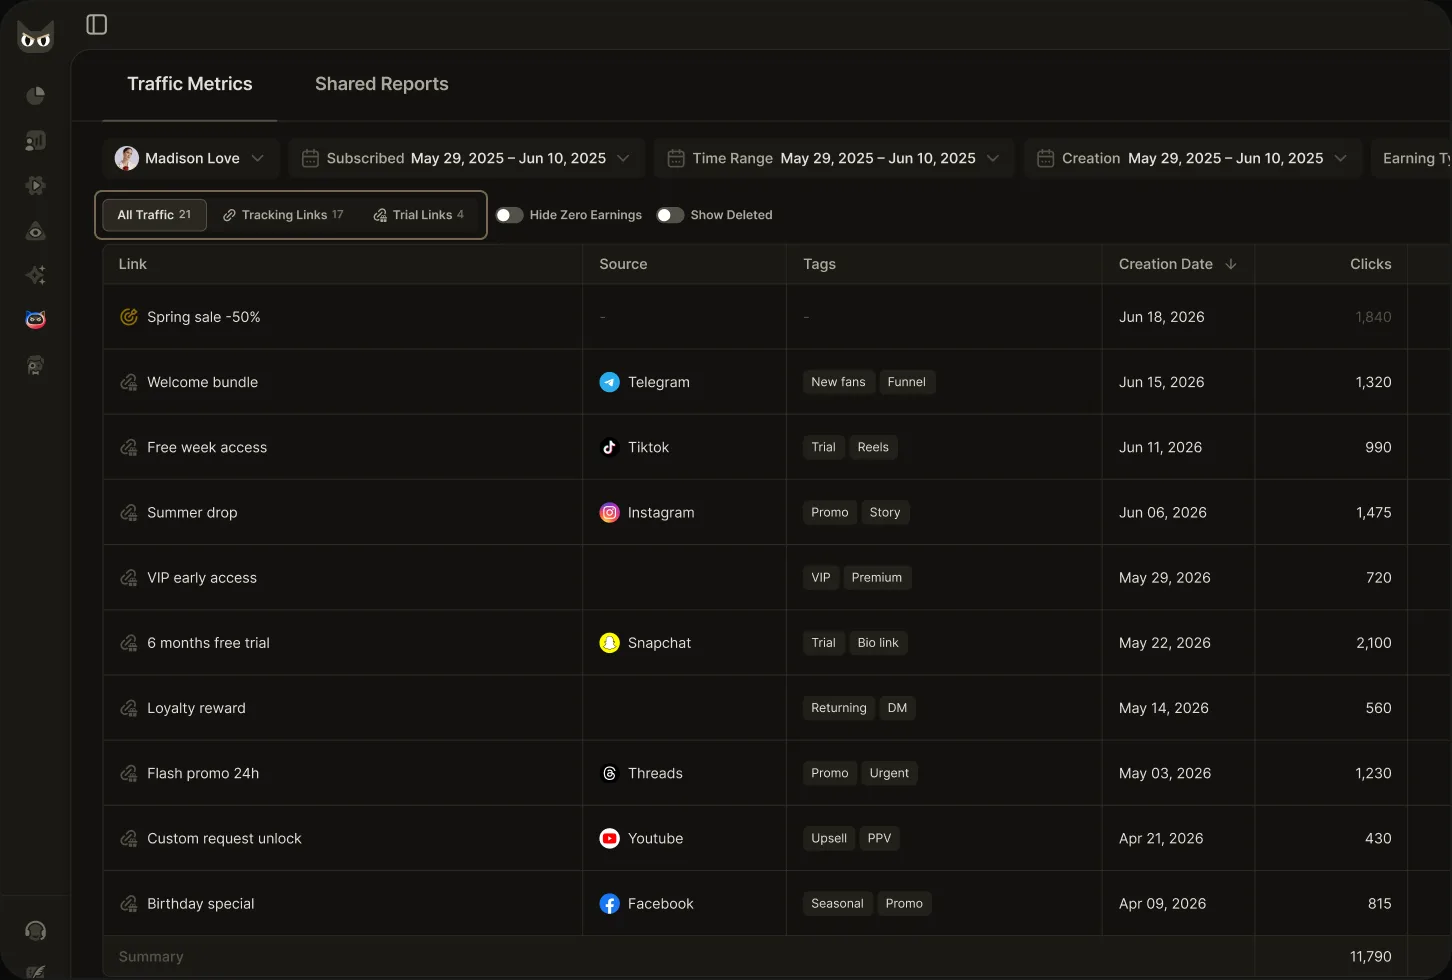Open the pie chart sidebar section

(35, 96)
